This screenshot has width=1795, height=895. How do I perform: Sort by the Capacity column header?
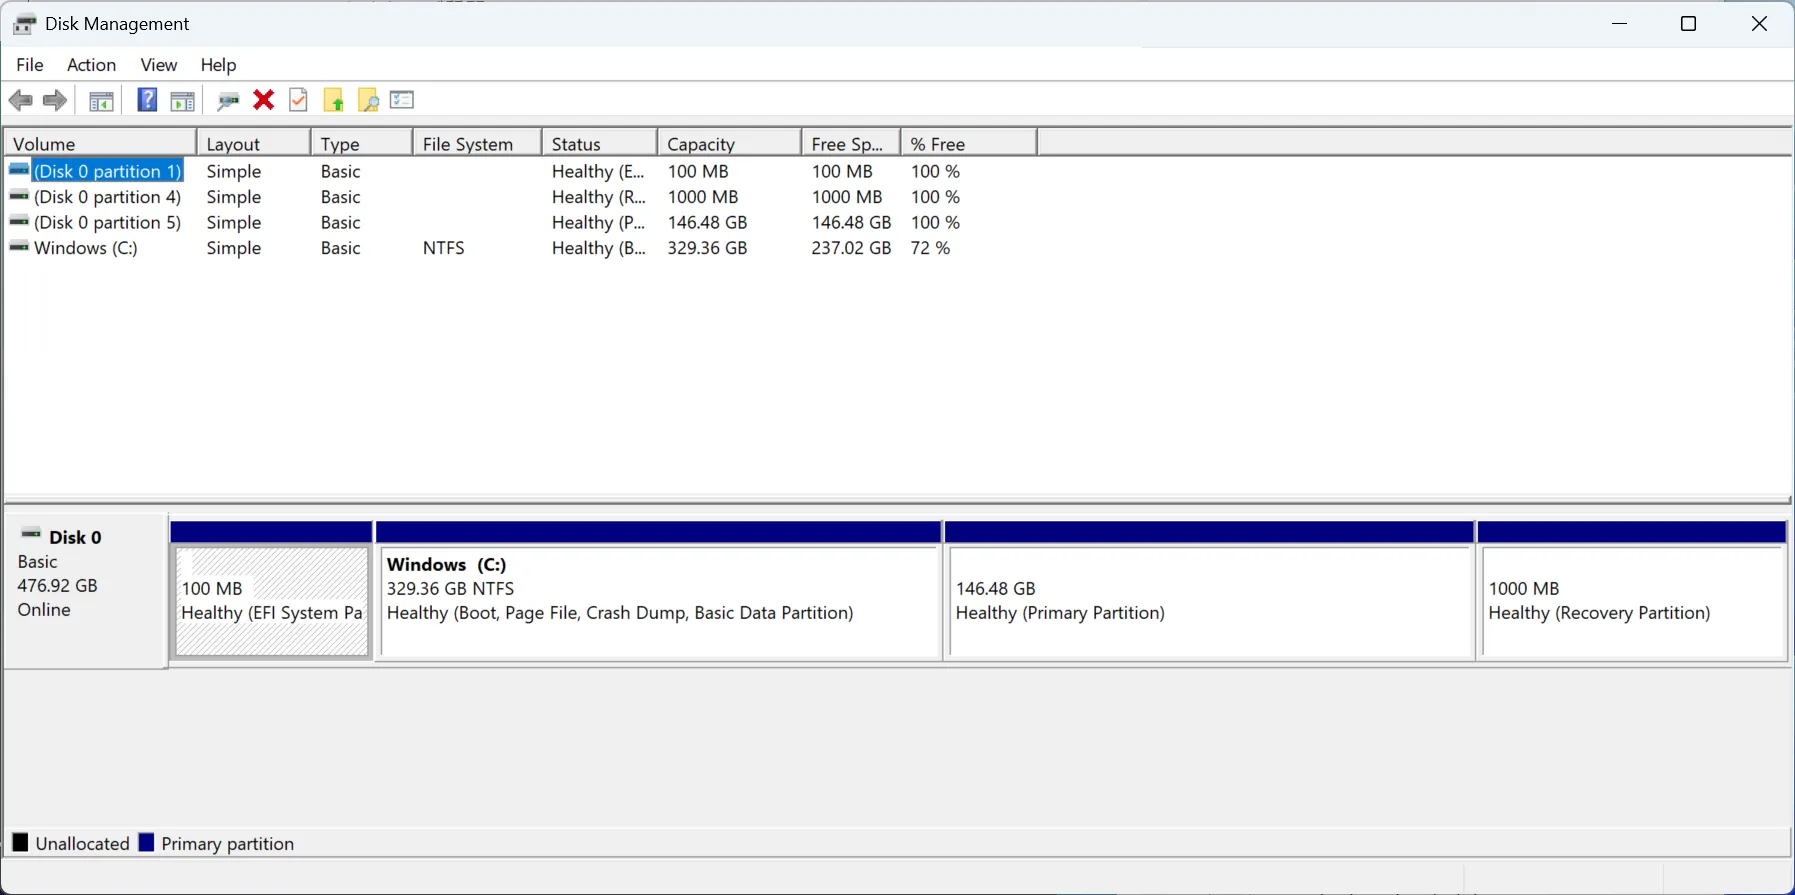pyautogui.click(x=729, y=144)
